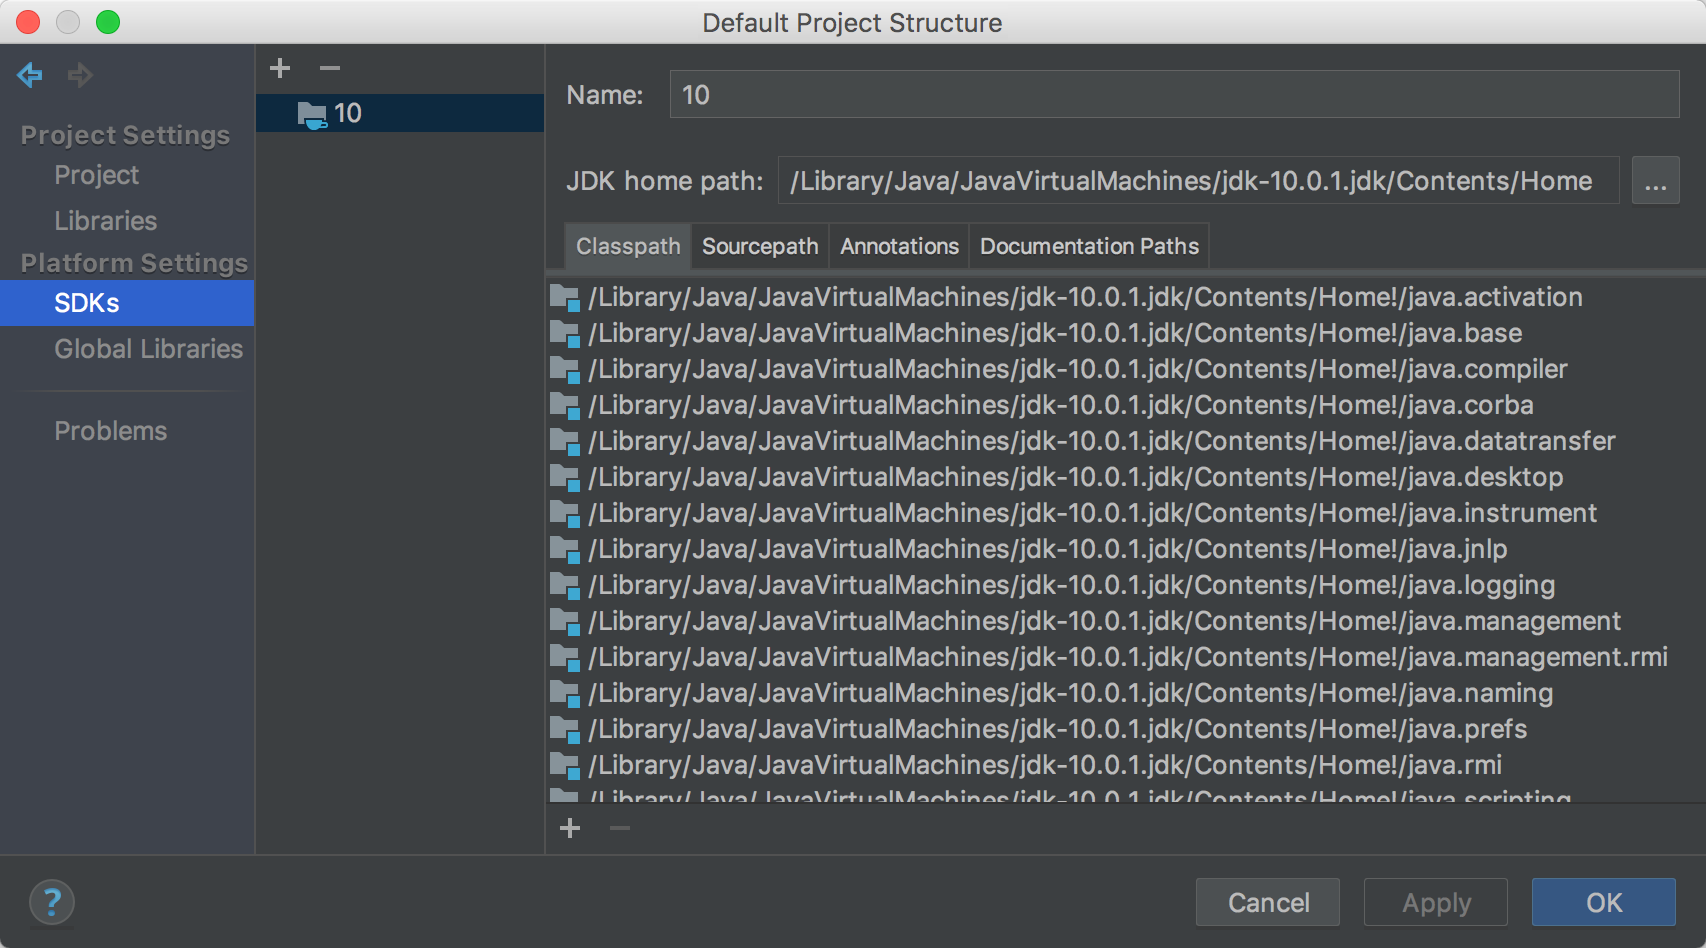The width and height of the screenshot is (1706, 948).
Task: Open the help question mark button
Action: click(x=52, y=902)
